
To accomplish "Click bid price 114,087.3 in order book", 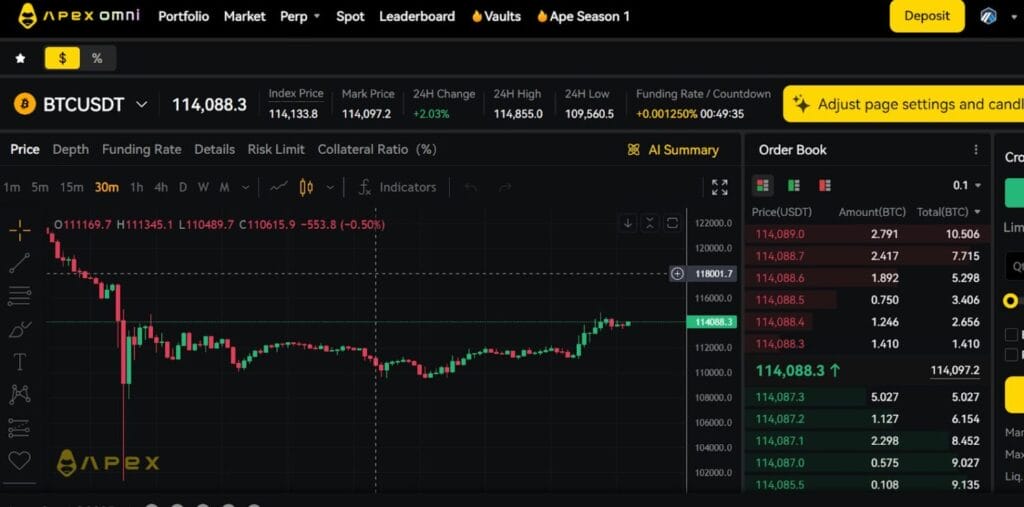I will [x=780, y=397].
